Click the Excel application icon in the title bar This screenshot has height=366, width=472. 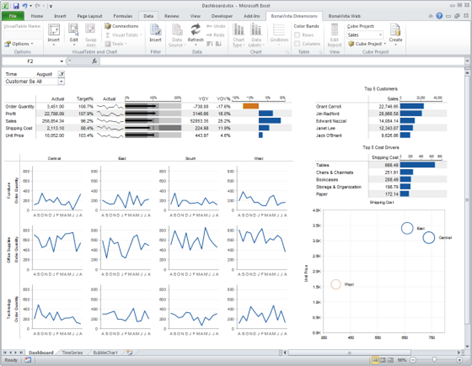click(6, 6)
